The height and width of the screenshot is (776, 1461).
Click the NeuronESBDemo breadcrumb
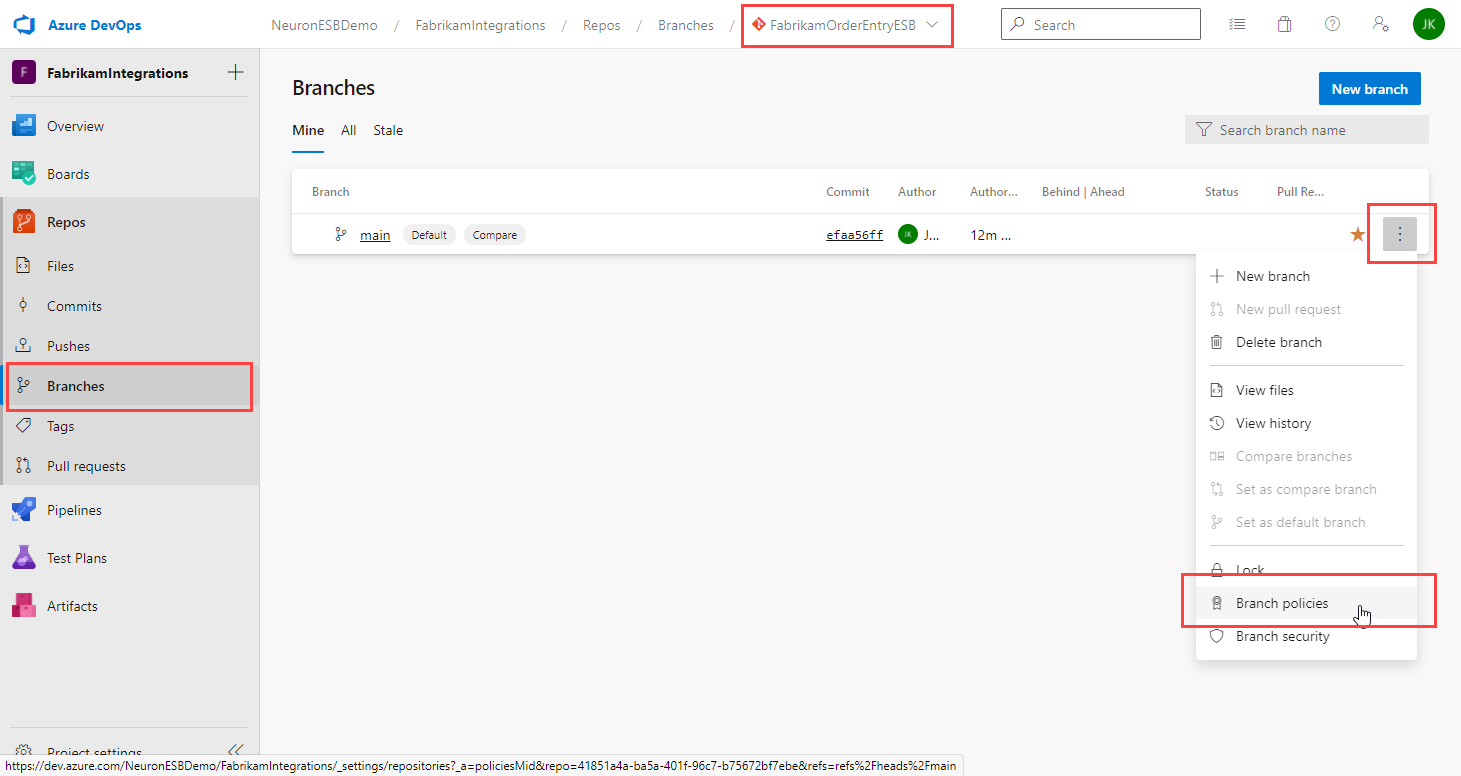coord(324,25)
